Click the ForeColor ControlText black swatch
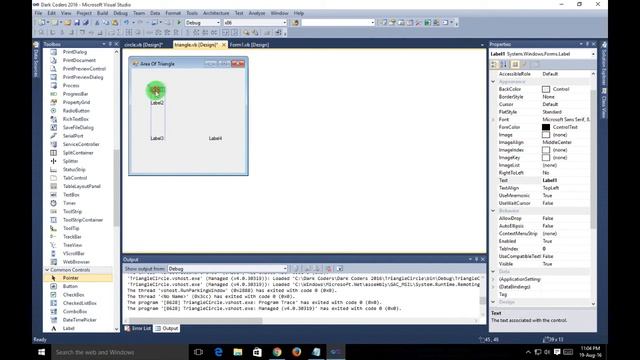Screen dimensions: 640x360 [x=546, y=127]
